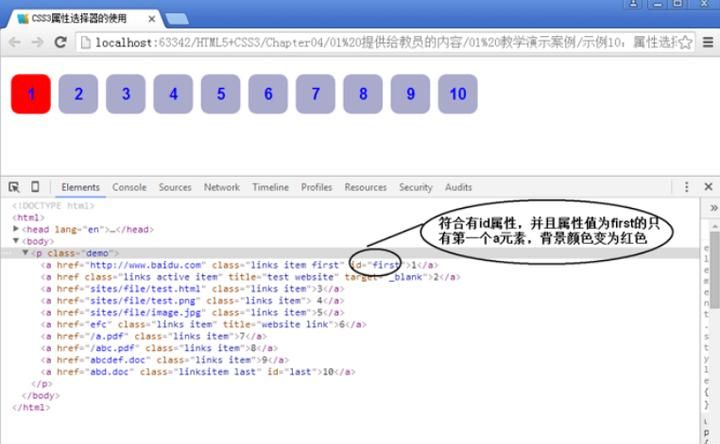The width and height of the screenshot is (720, 444).
Task: Click the red link box 1
Action: pos(31,94)
